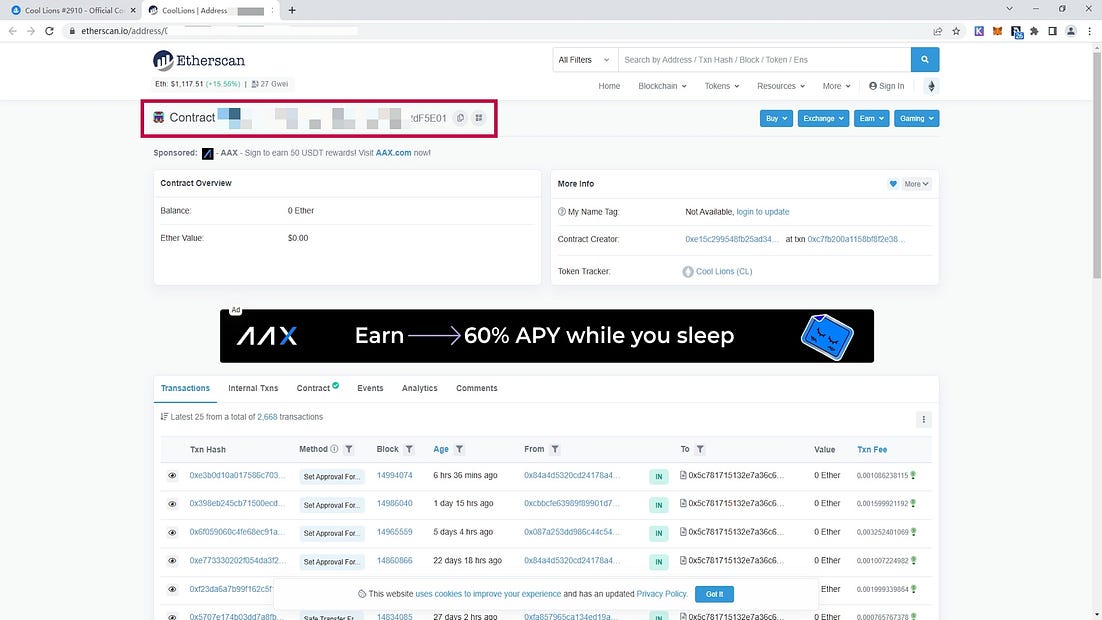Expand the More menu in navigation
The image size is (1102, 620).
(836, 86)
